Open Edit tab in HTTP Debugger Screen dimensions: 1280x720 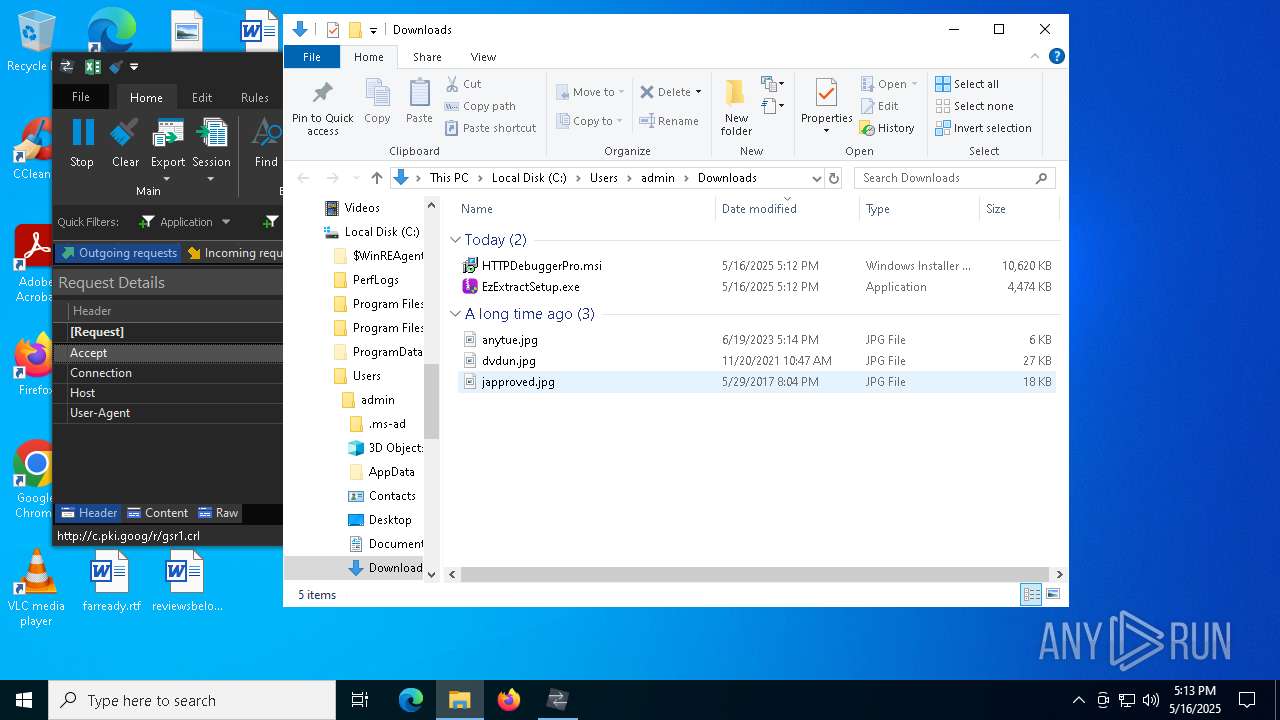point(202,97)
